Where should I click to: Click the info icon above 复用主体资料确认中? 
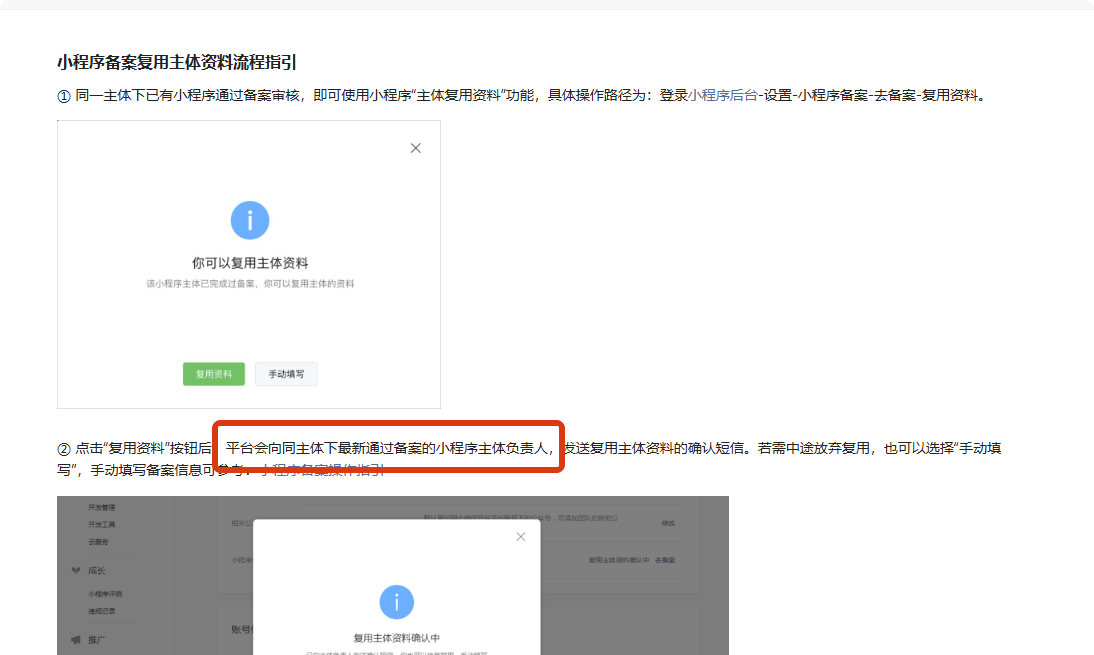pos(396,602)
